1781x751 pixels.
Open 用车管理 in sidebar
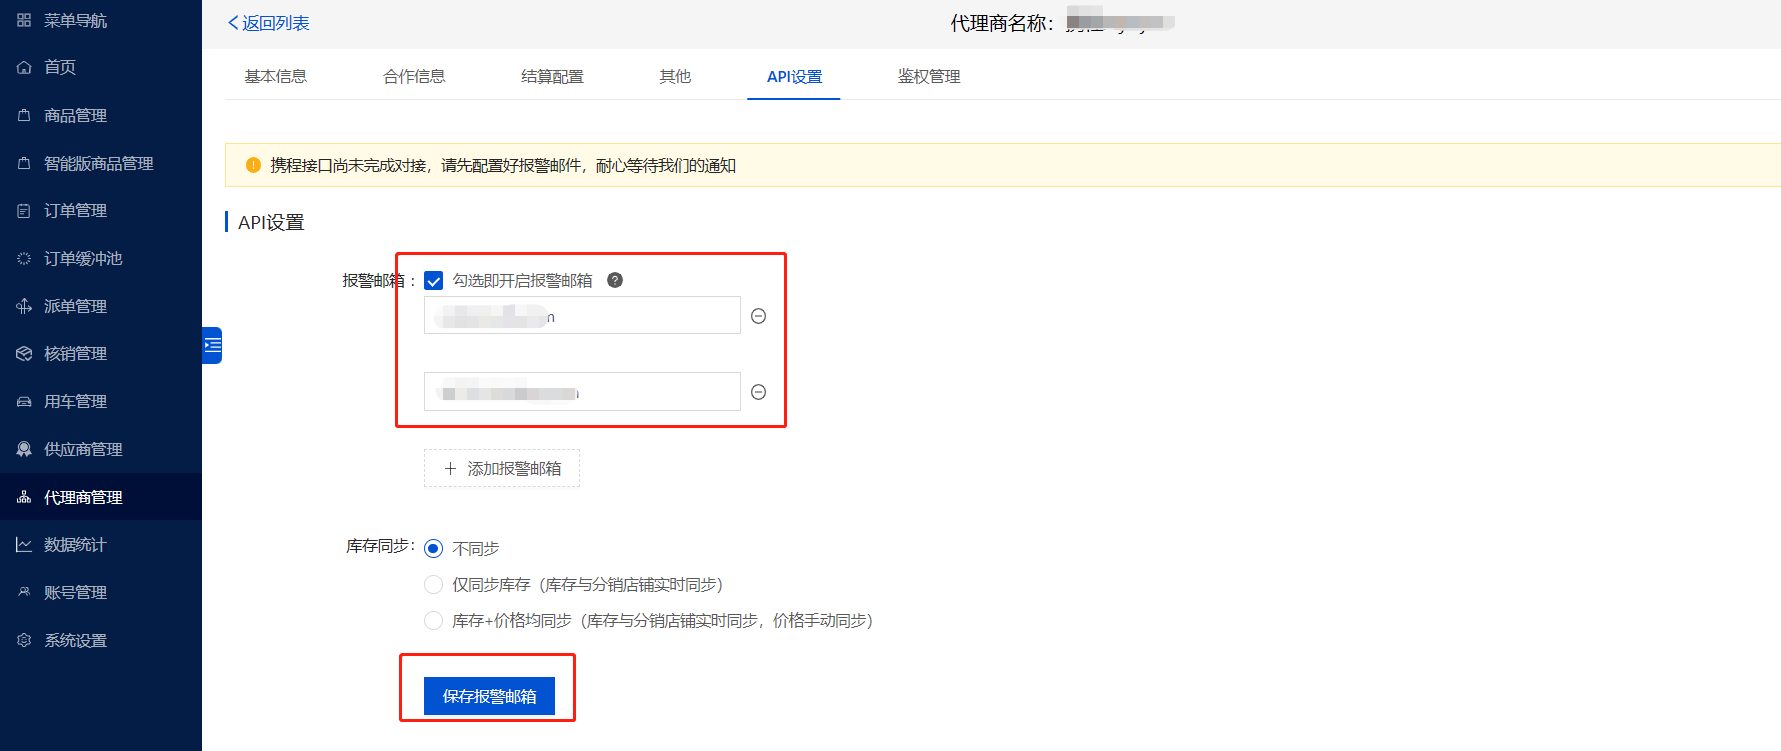[x=75, y=401]
